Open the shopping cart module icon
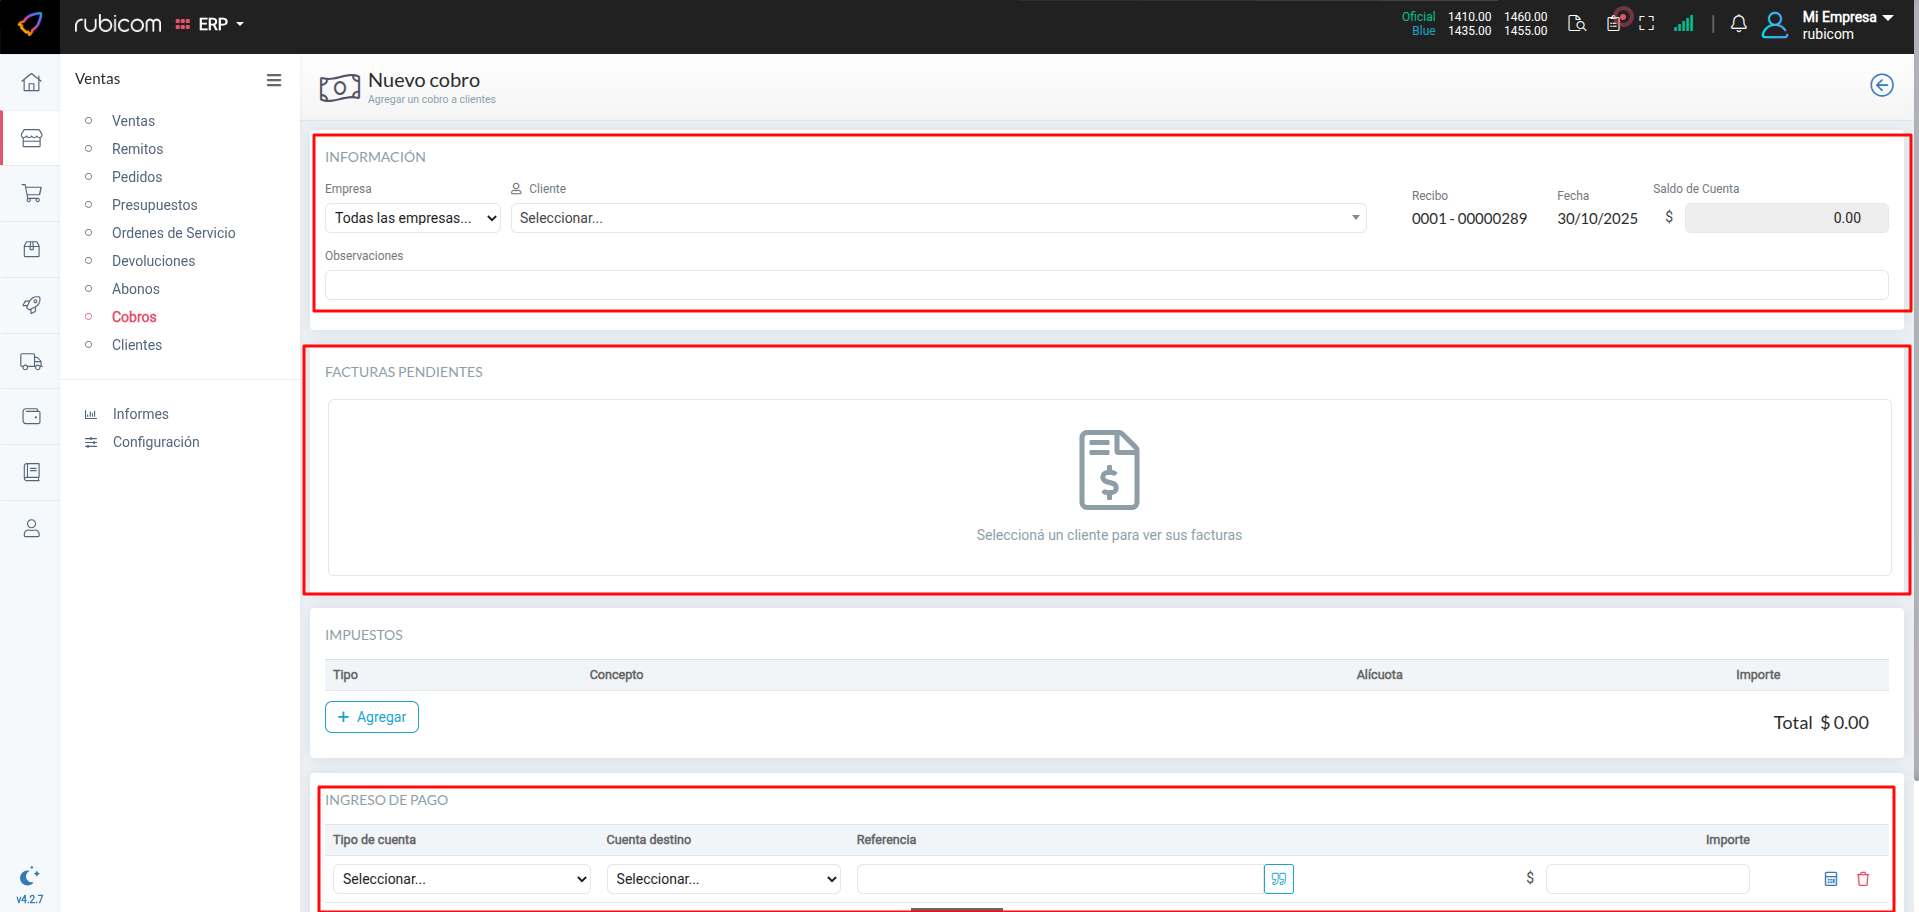Image resolution: width=1919 pixels, height=912 pixels. pos(32,193)
